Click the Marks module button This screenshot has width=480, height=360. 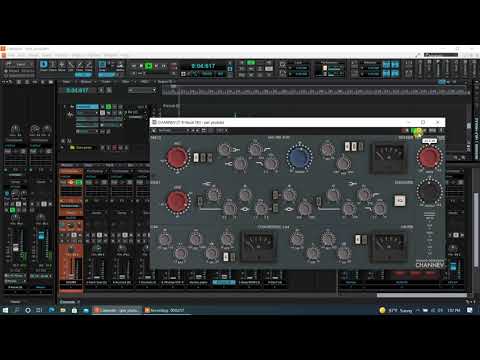120,66
